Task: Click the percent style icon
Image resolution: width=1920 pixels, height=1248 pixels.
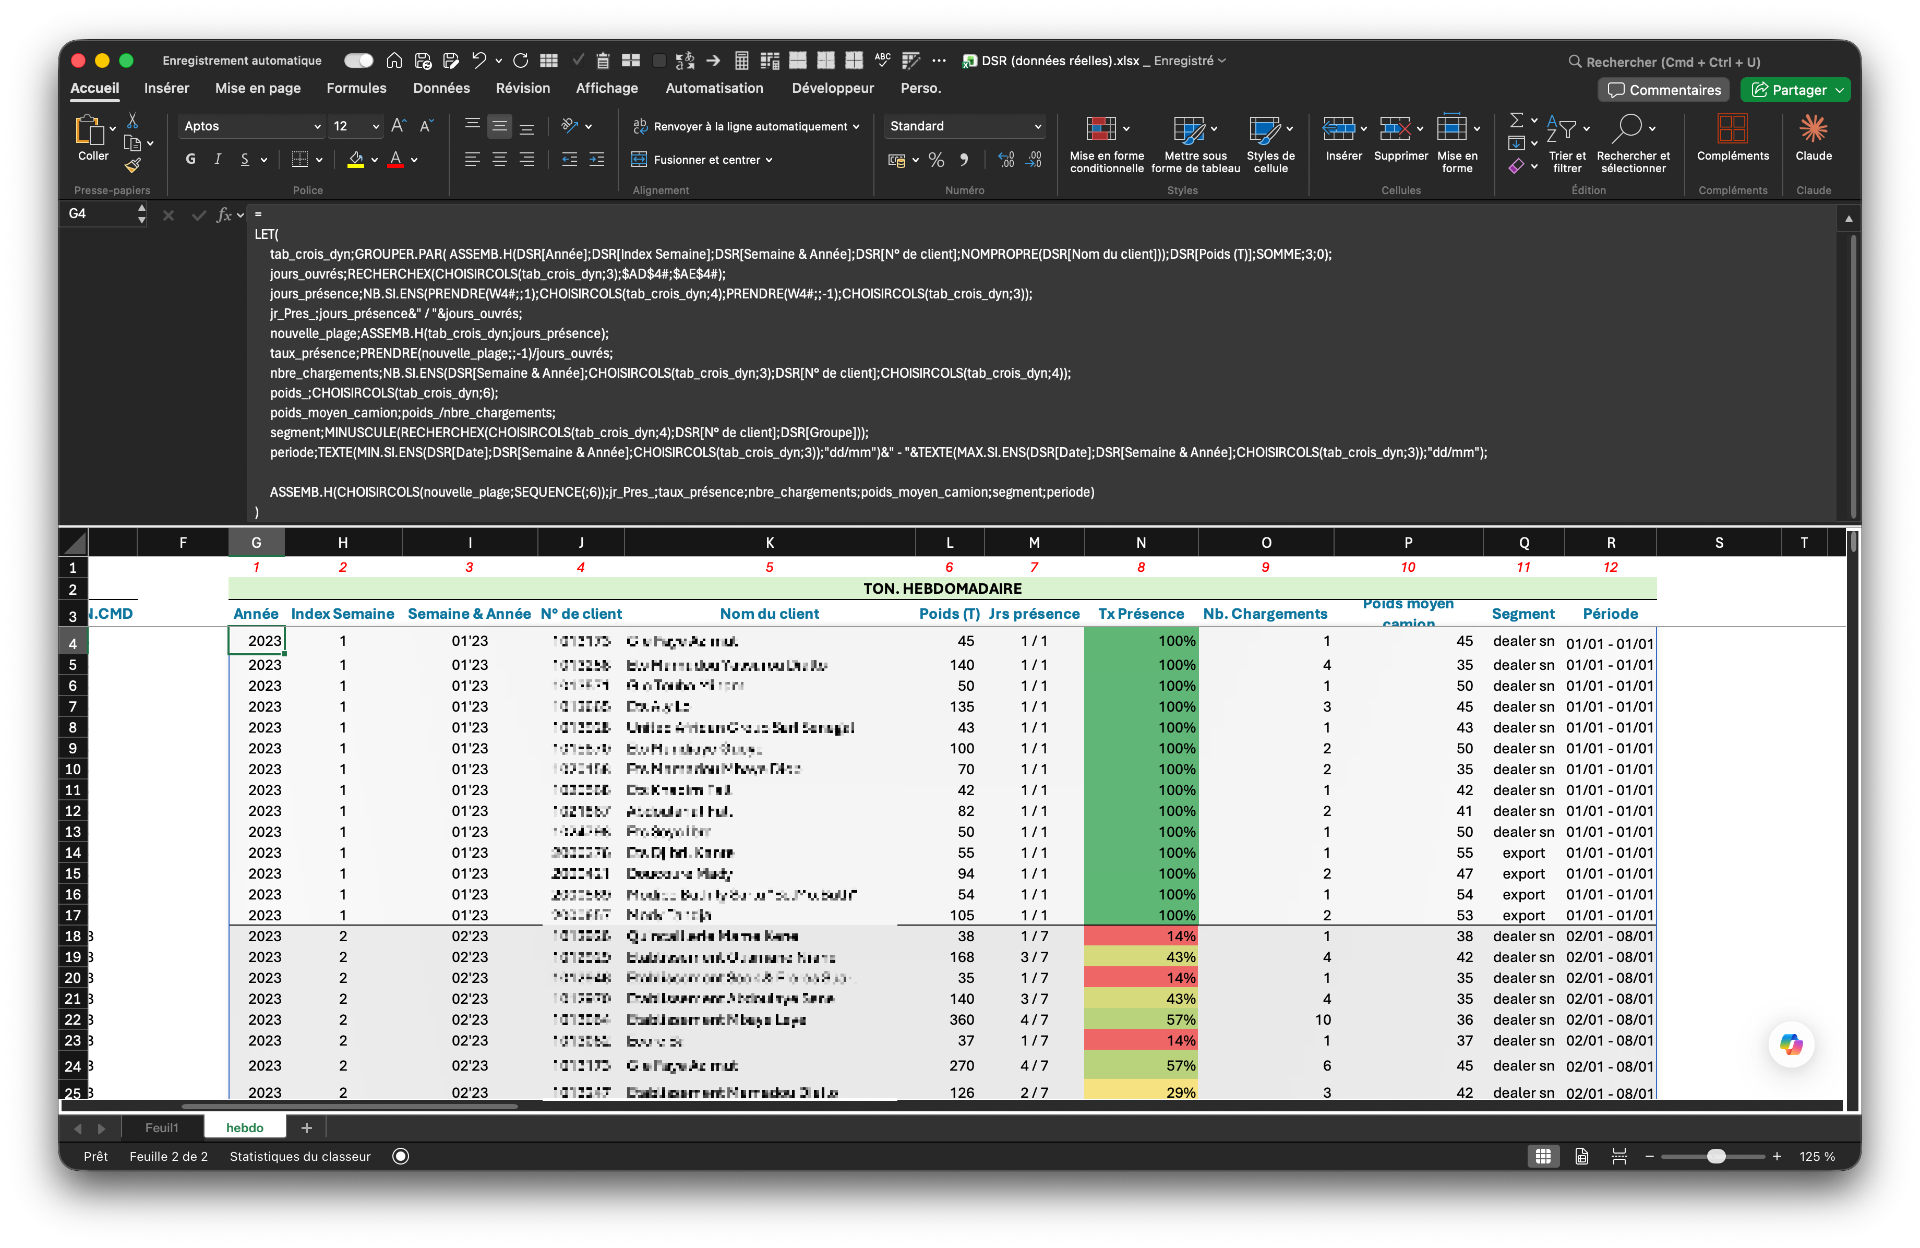Action: [936, 159]
